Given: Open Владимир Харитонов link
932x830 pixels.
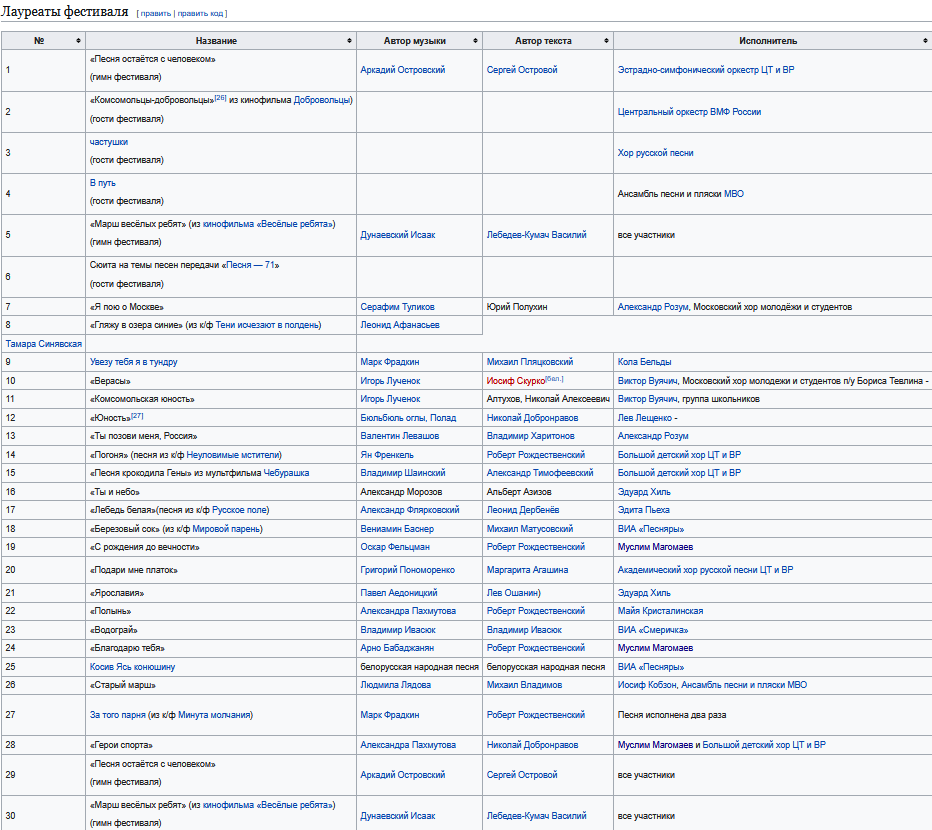Looking at the screenshot, I should [530, 436].
